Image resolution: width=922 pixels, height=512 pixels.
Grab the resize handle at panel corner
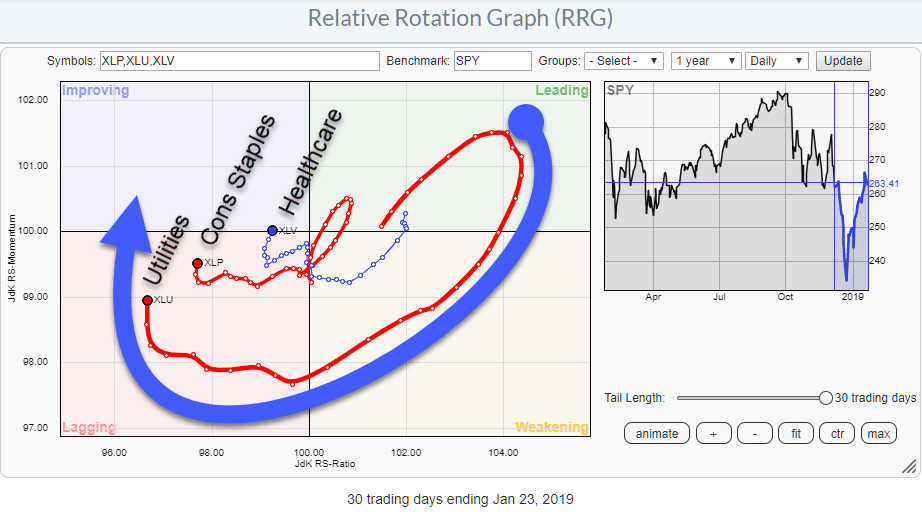909,466
